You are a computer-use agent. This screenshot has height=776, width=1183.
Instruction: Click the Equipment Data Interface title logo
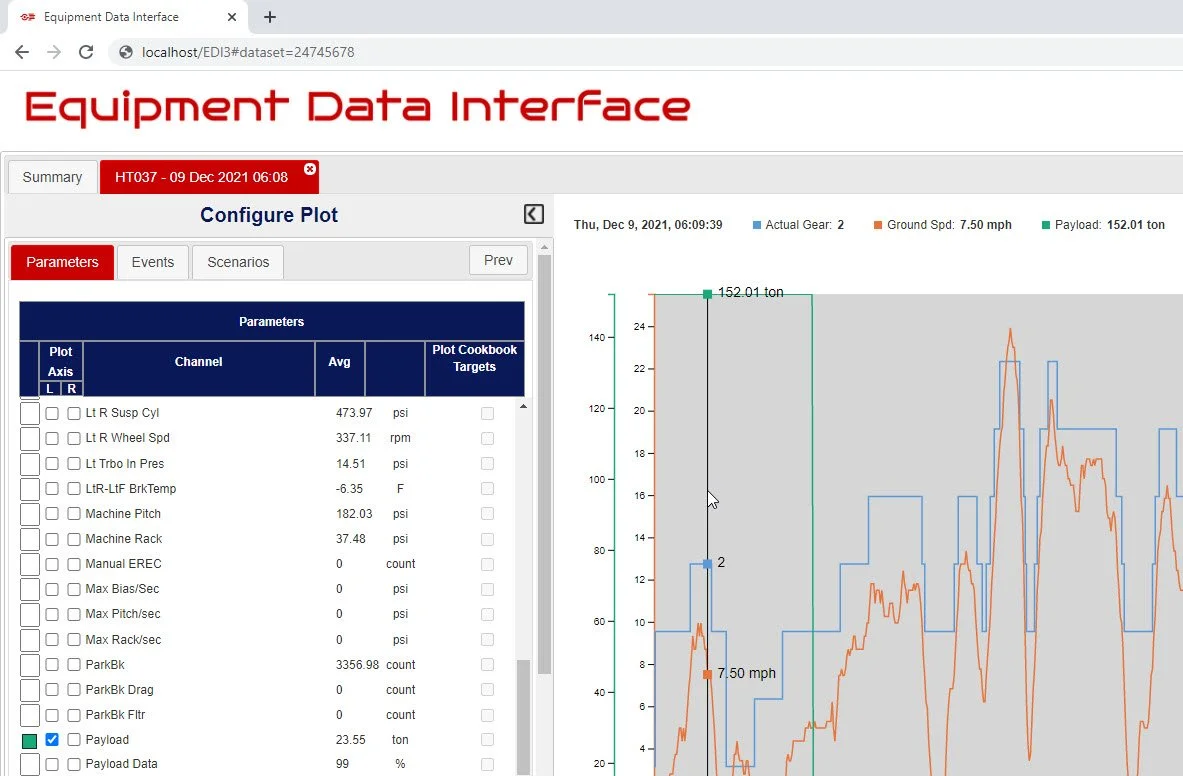click(x=358, y=108)
